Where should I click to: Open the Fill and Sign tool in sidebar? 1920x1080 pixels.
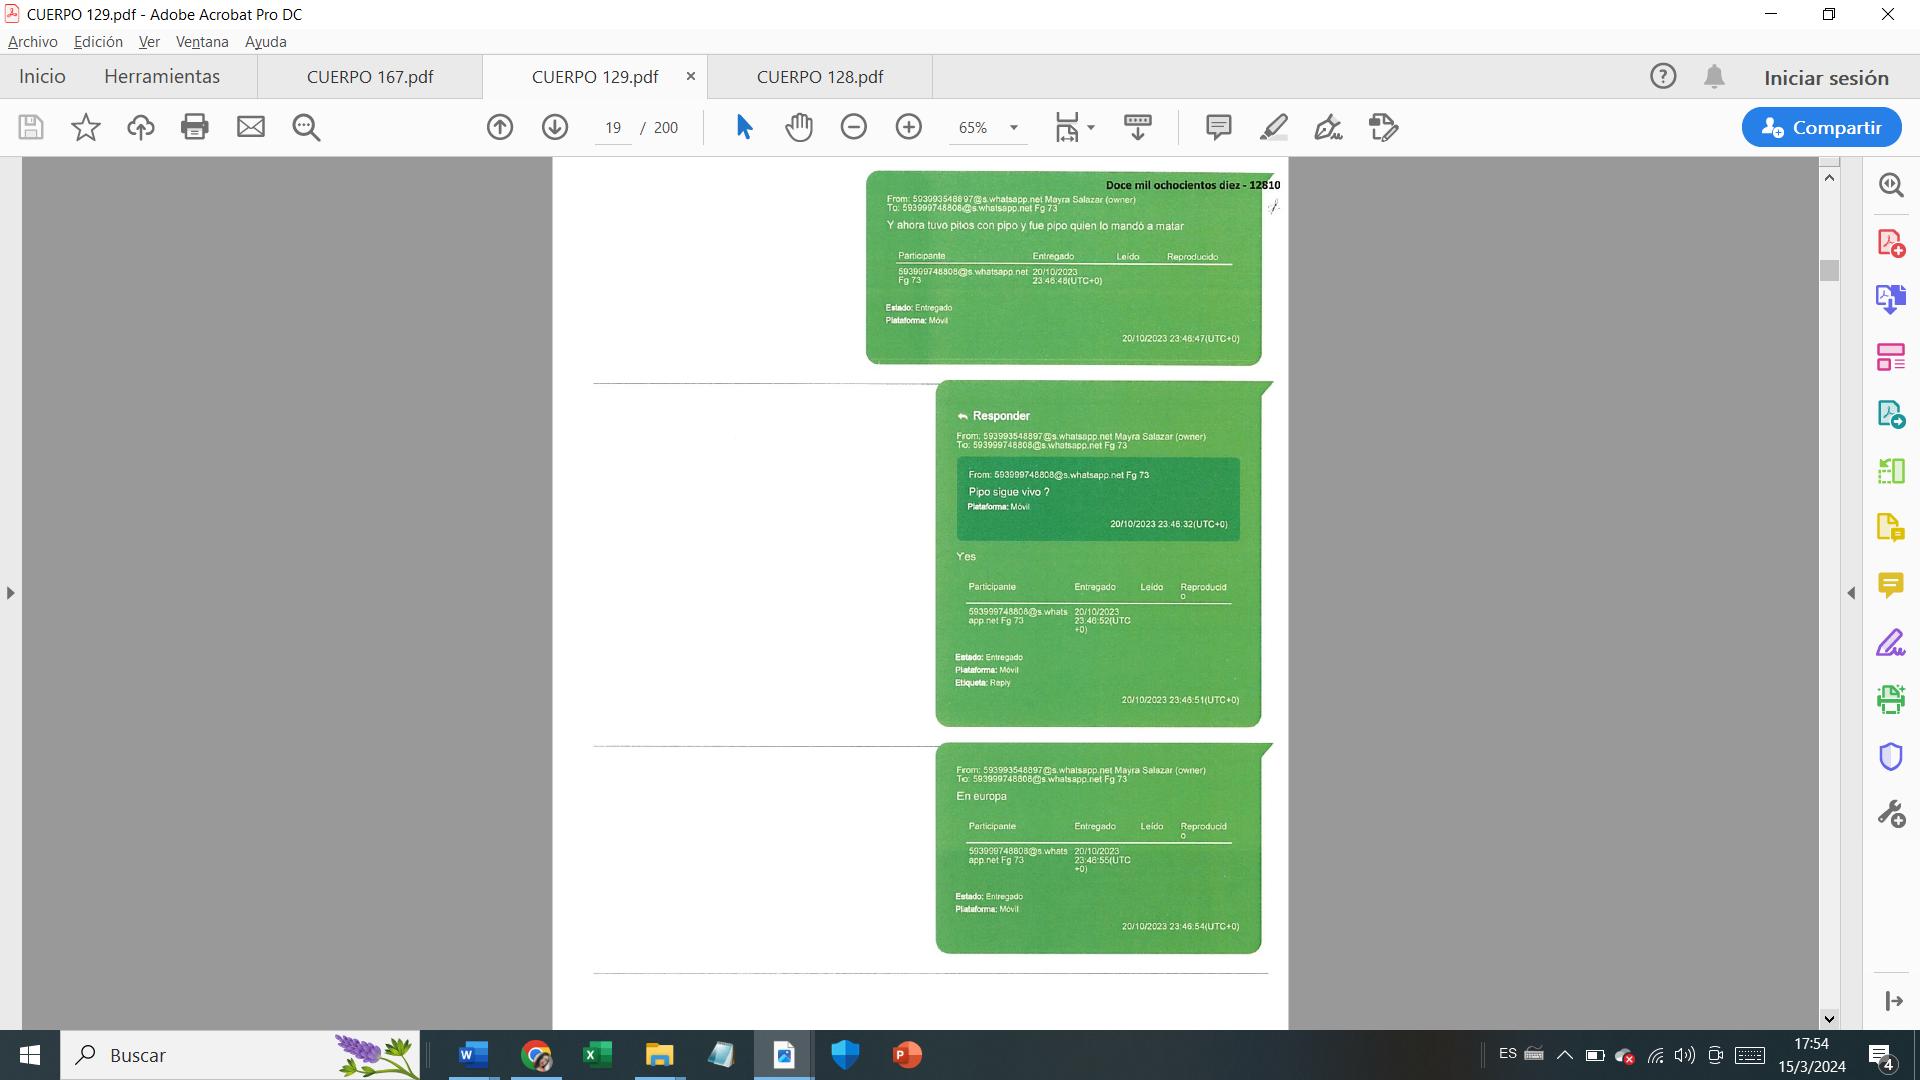pos(1891,642)
